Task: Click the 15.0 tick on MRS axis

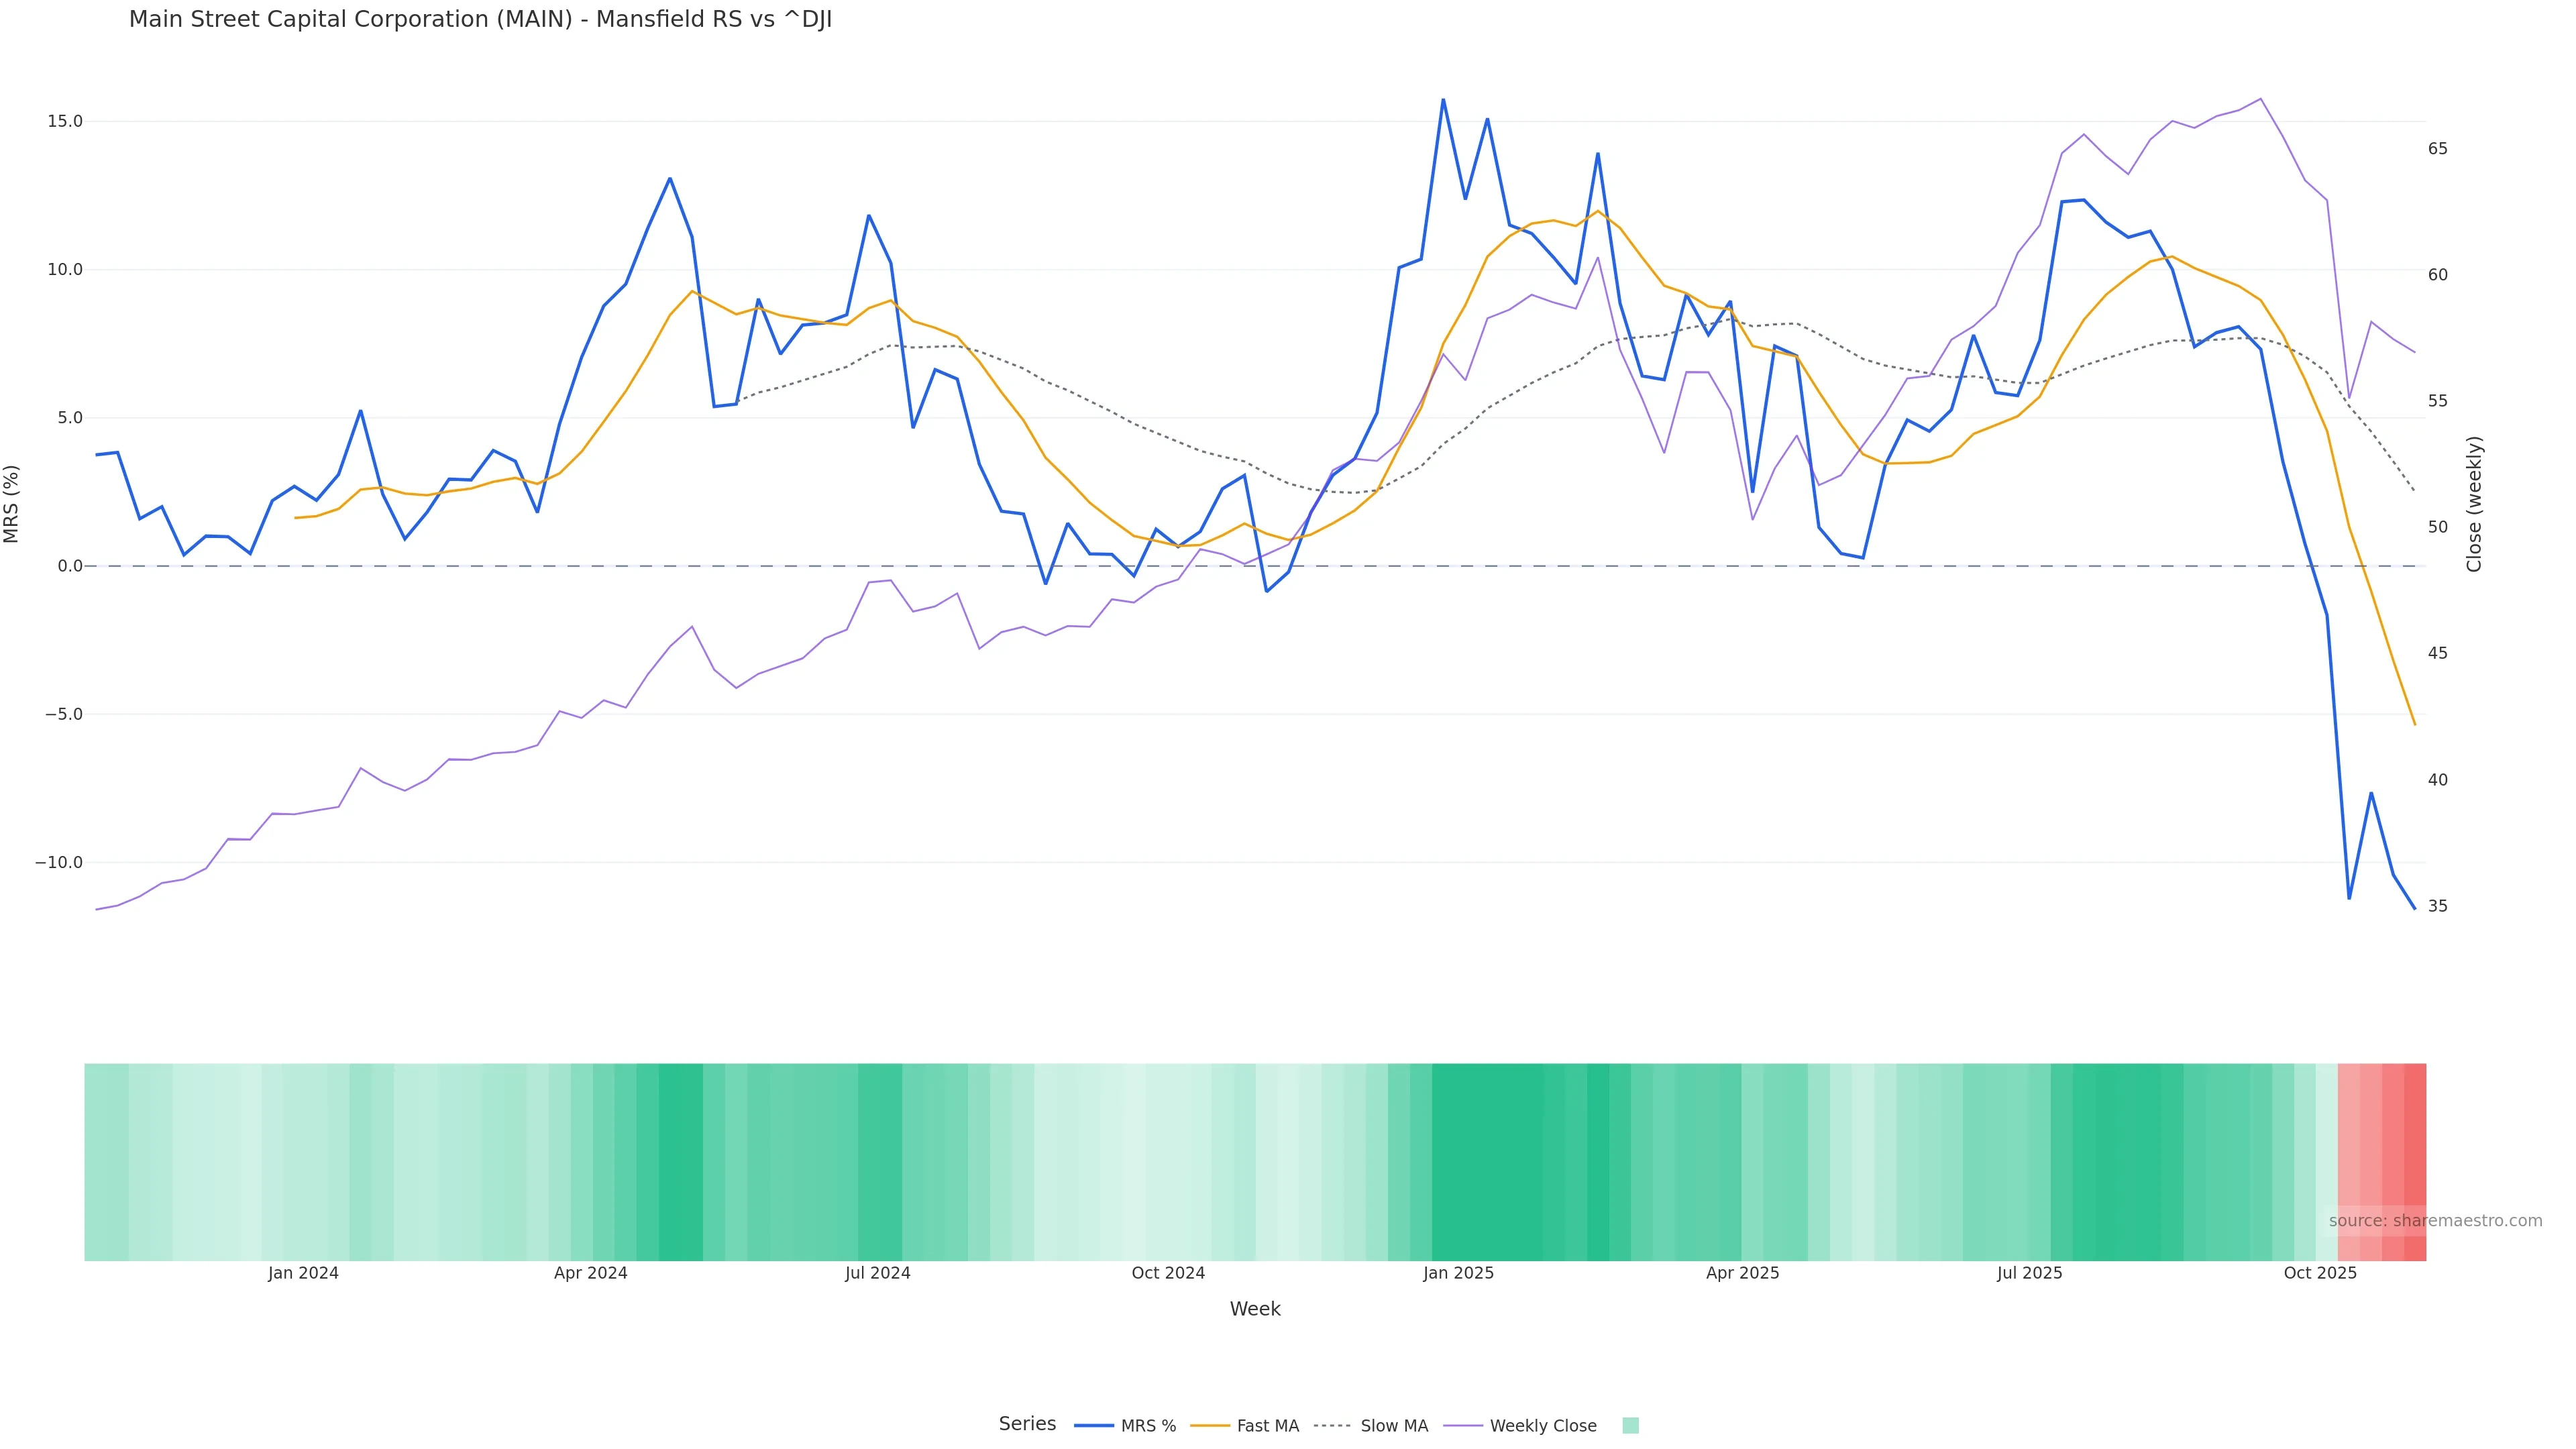Action: (65, 121)
